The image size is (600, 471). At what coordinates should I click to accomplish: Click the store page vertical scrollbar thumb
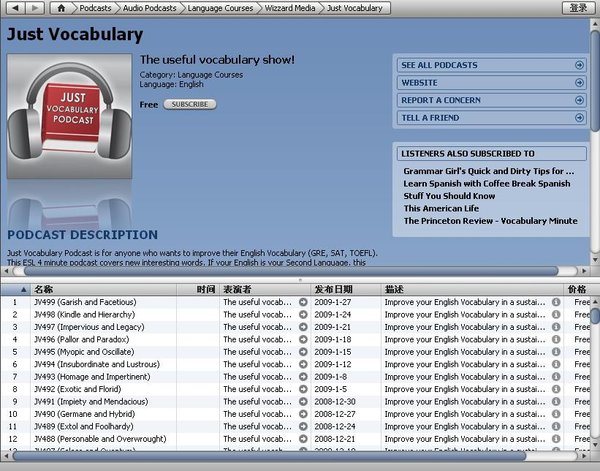coord(595,80)
